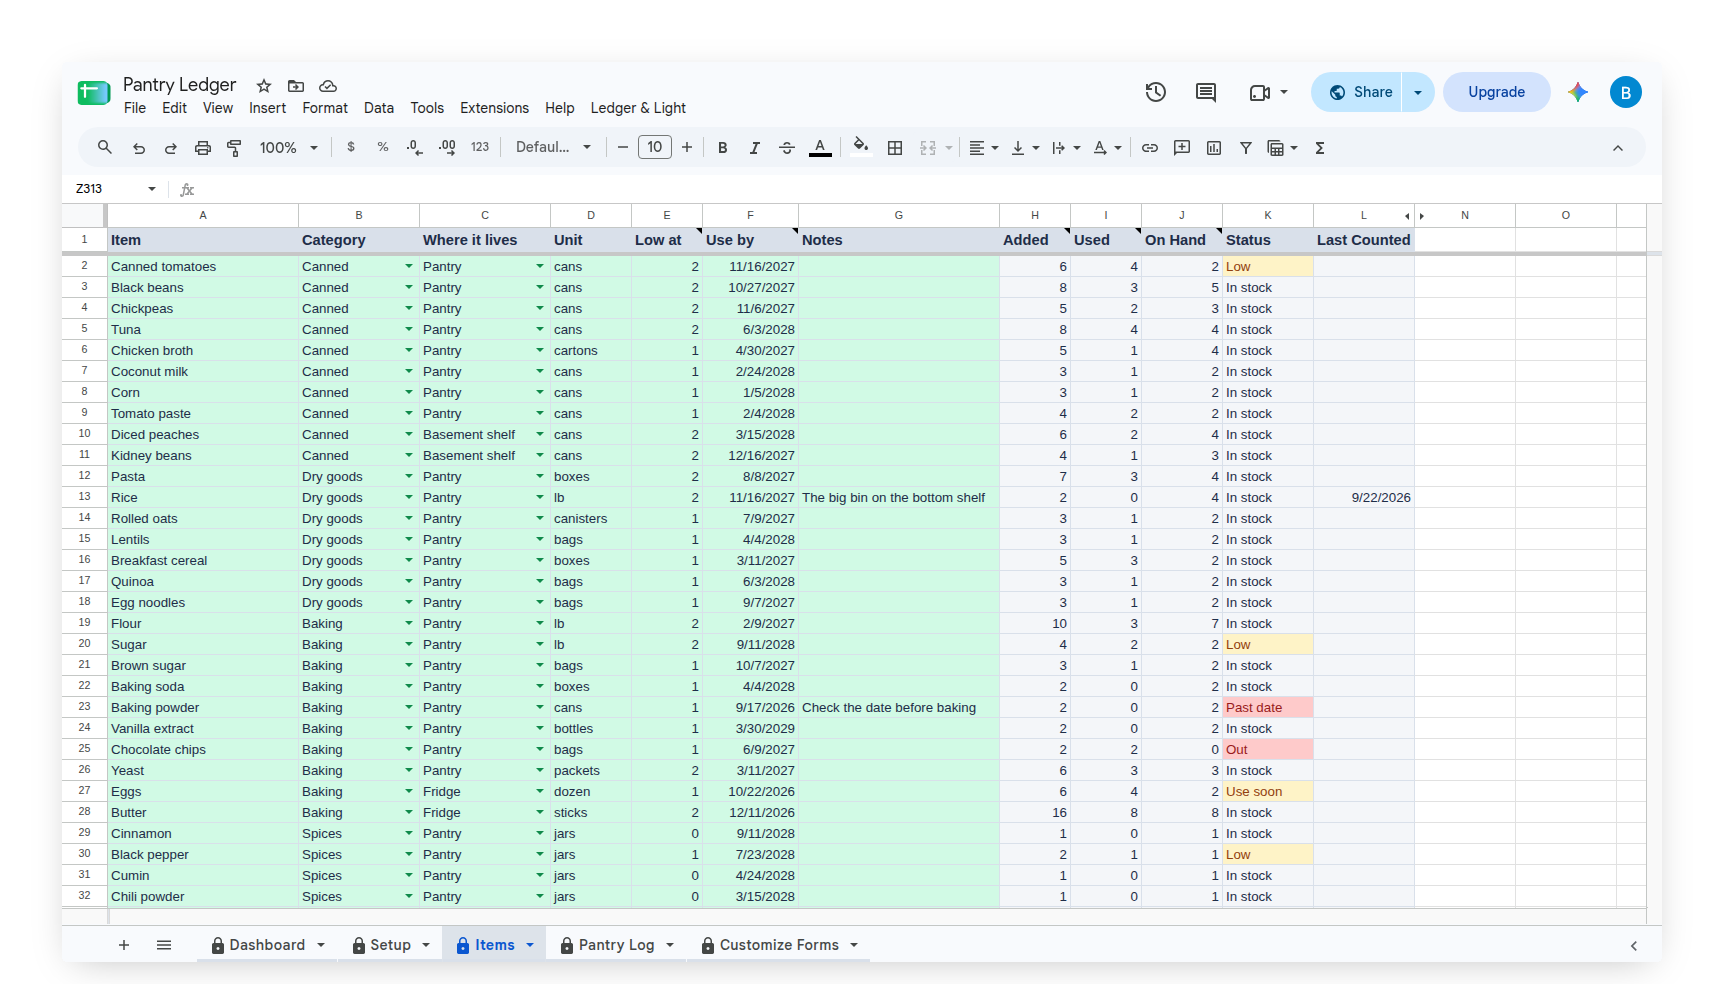Toggle italic formatting
This screenshot has height=984, width=1724.
pyautogui.click(x=755, y=148)
